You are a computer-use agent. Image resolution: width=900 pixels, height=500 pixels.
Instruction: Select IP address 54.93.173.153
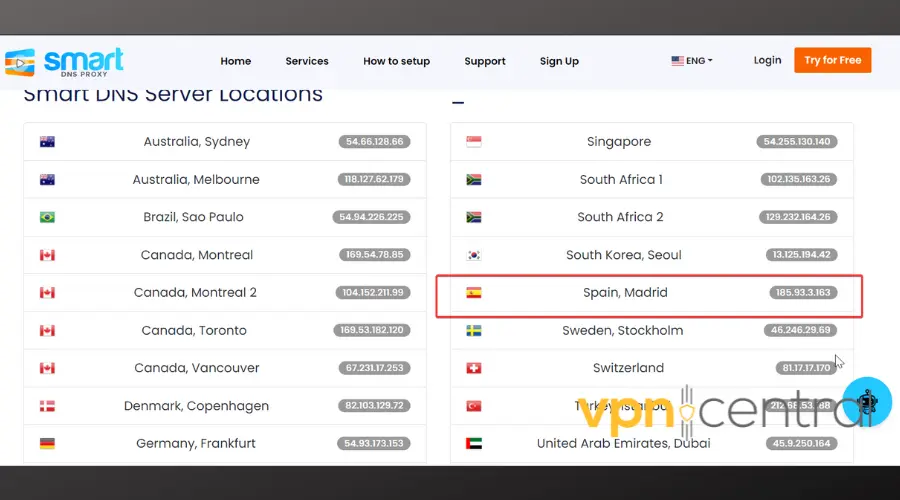(374, 443)
